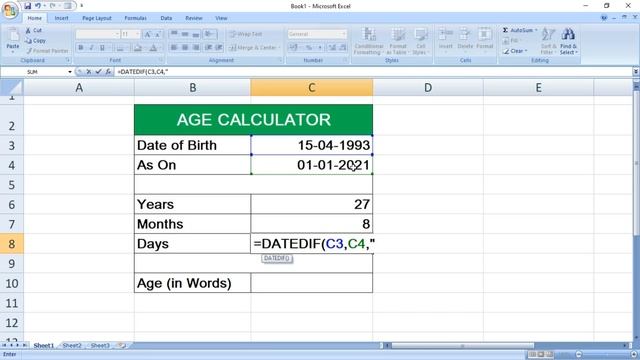Toggle Bottom Align in Alignment group
This screenshot has width=640, height=360.
[196, 34]
